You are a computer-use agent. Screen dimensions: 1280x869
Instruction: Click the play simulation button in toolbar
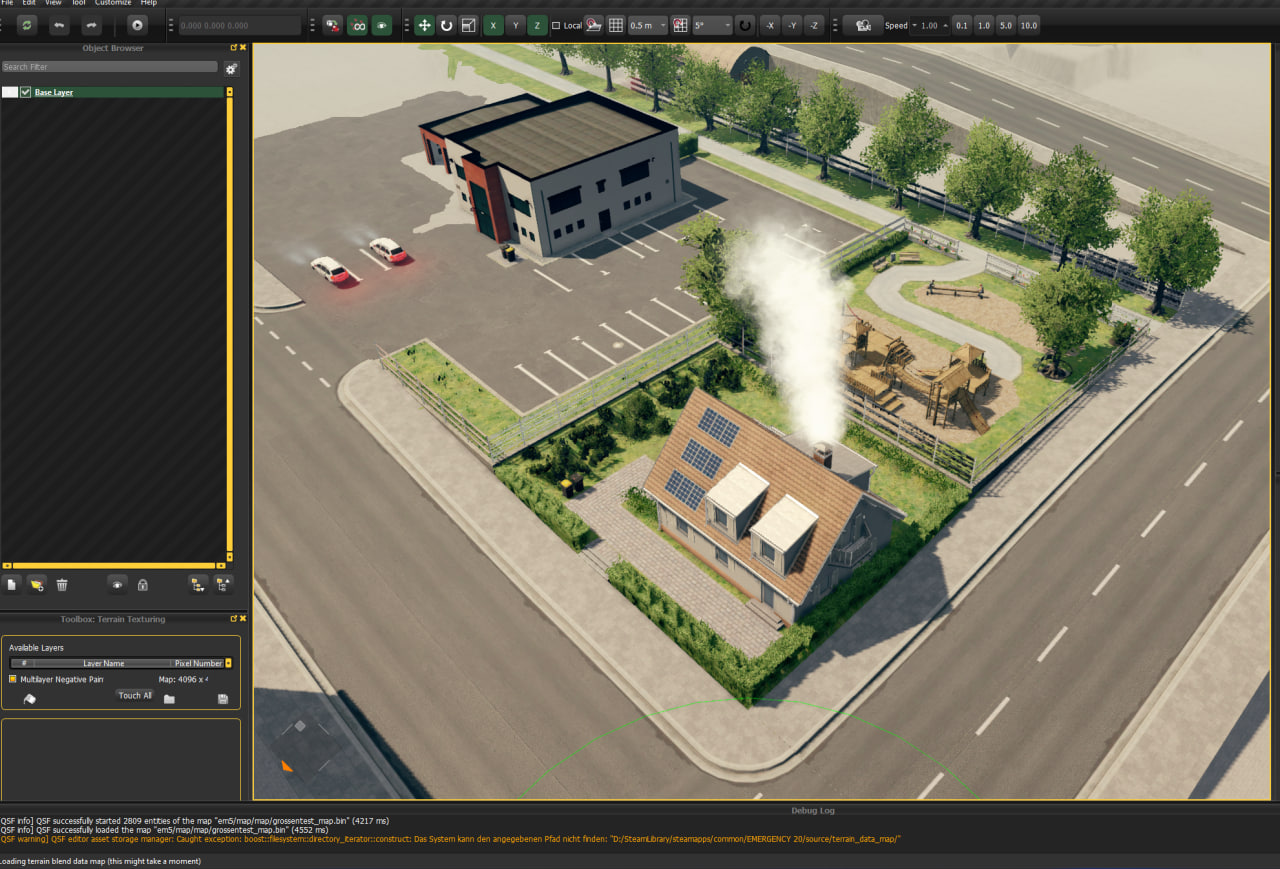(x=137, y=25)
